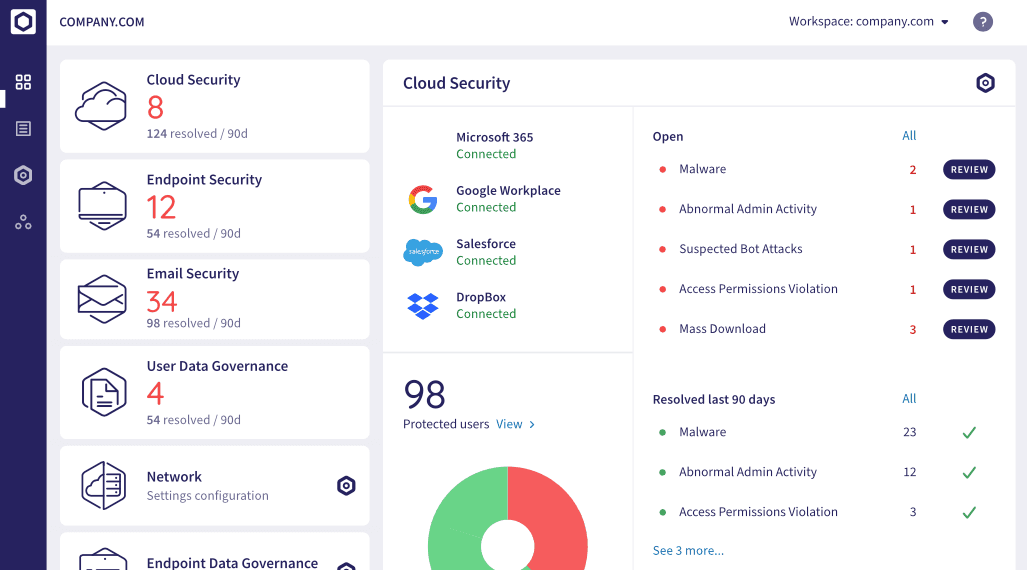Open the dashboard grid icon in sidebar
Screen dimensions: 1027x573
[x=23, y=82]
